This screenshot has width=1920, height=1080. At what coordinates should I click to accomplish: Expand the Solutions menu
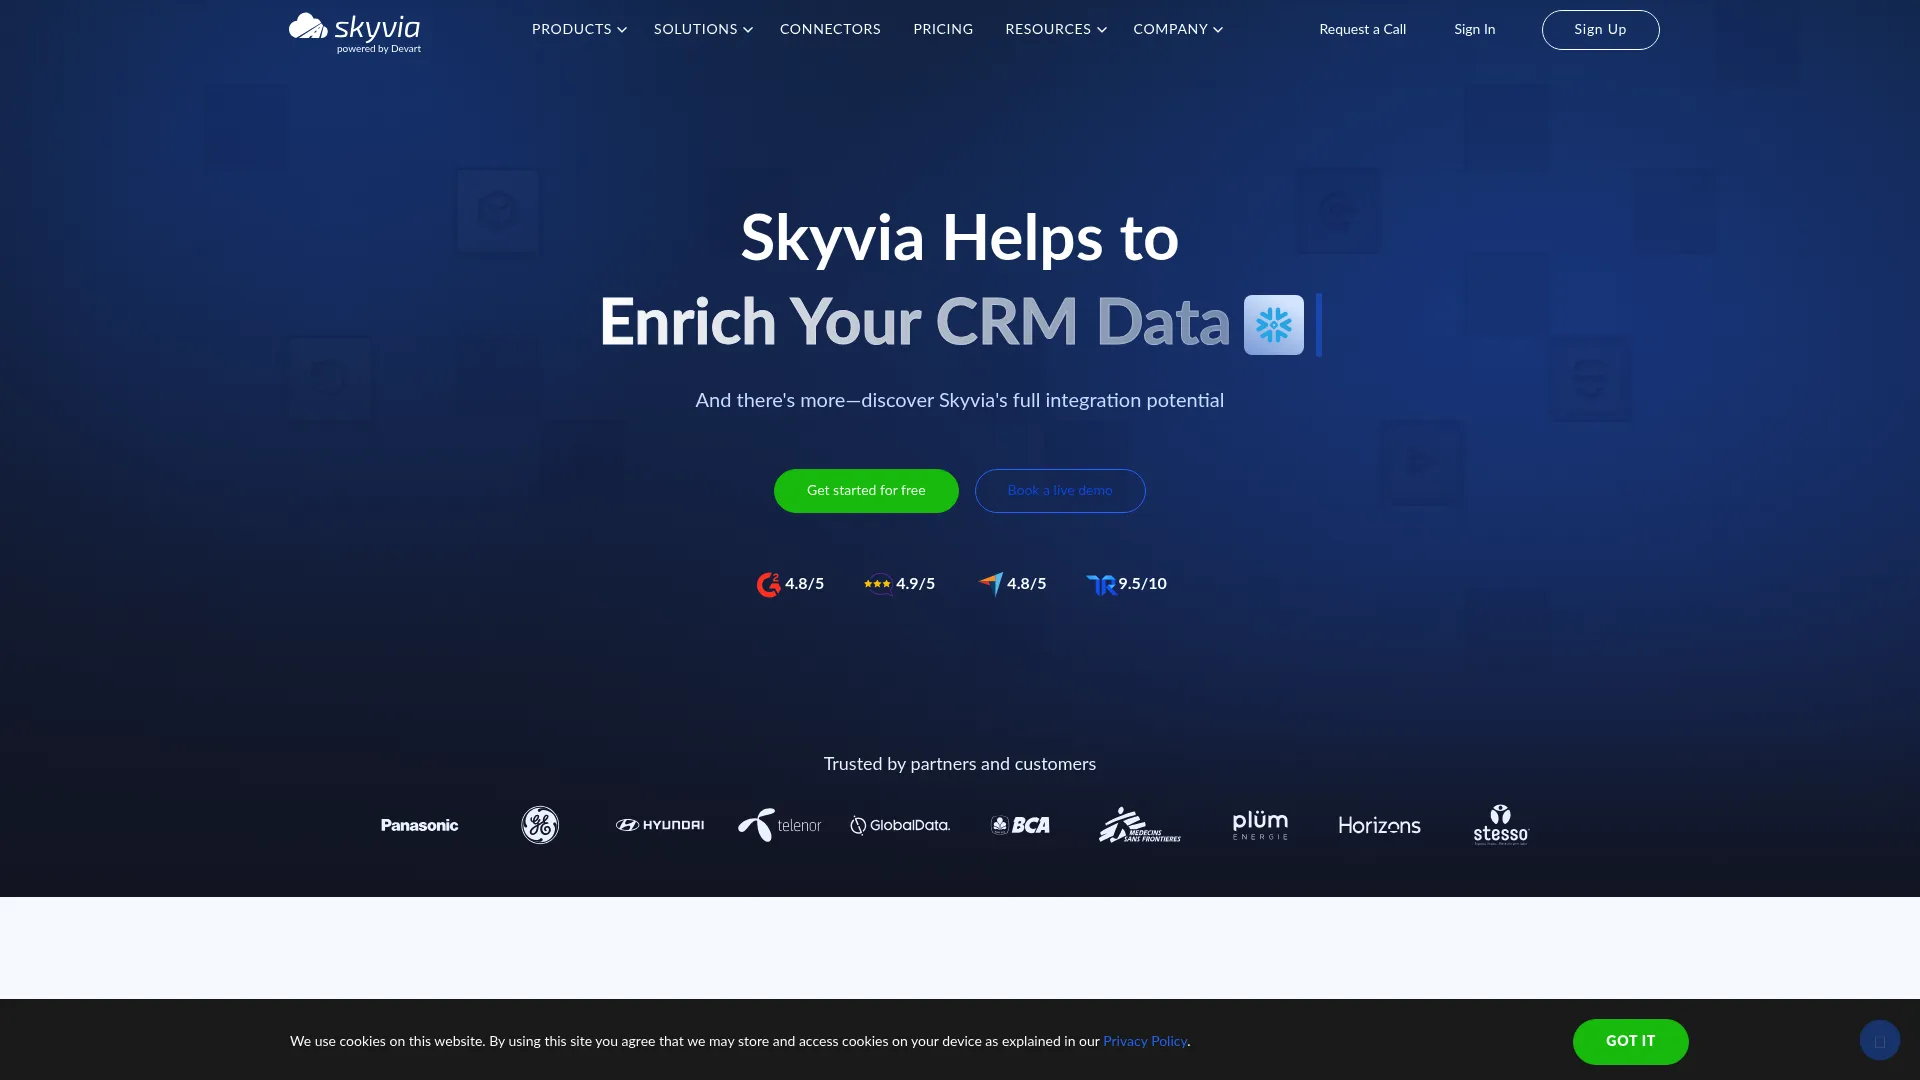[703, 29]
